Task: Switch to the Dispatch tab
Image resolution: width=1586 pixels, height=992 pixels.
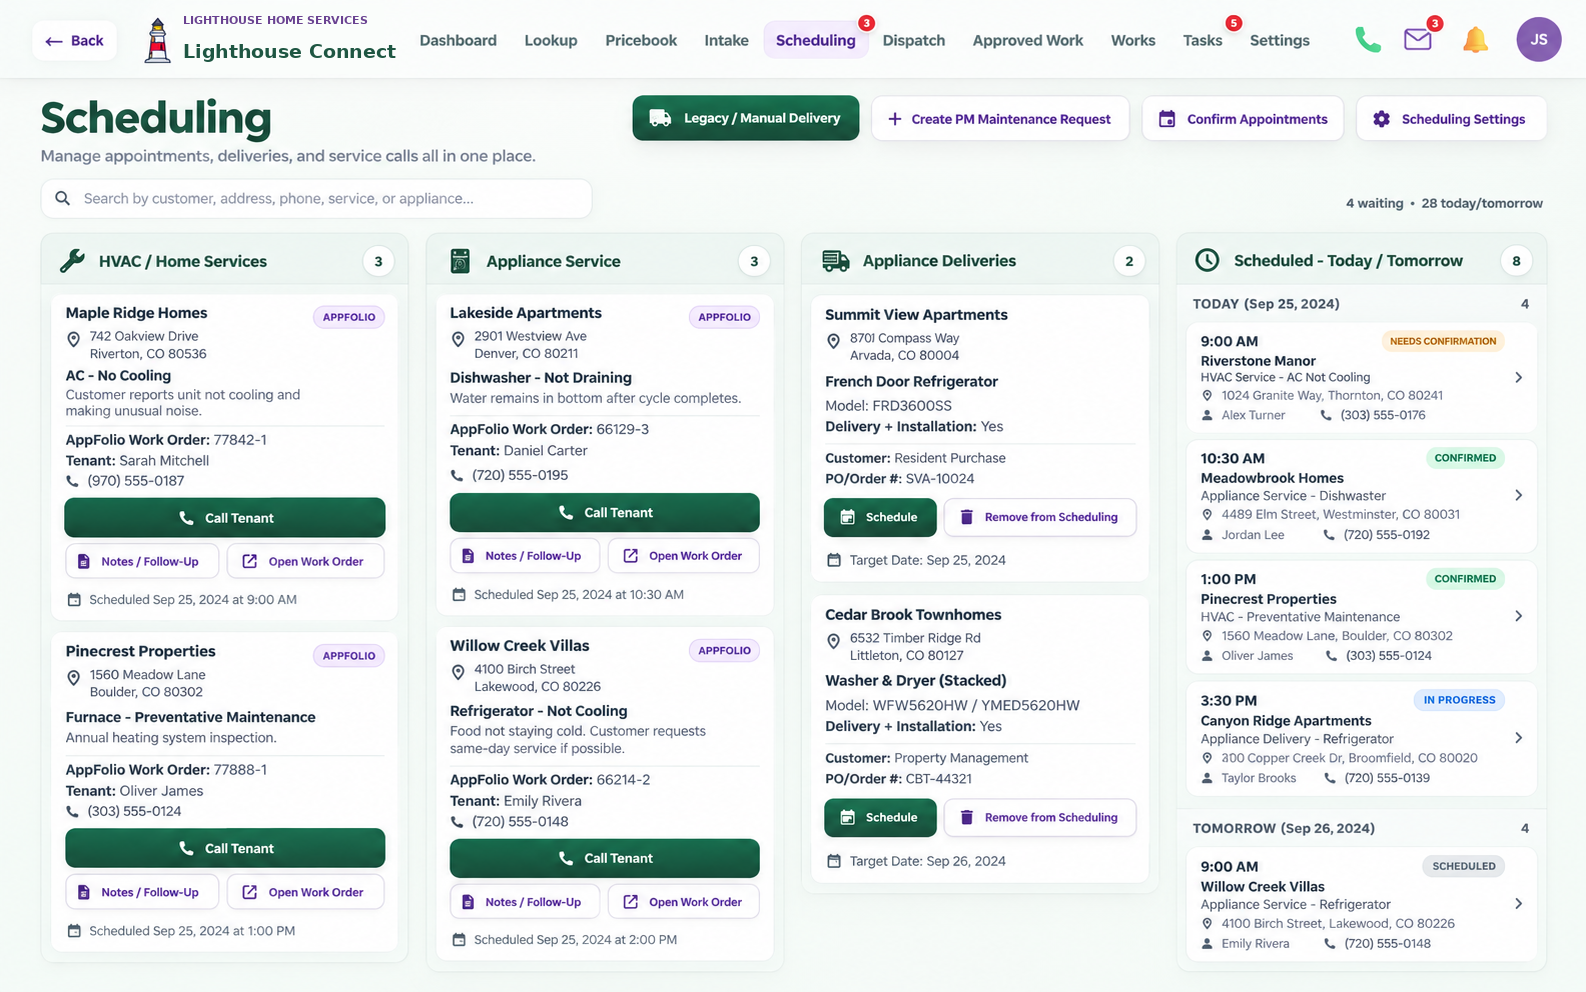Action: (914, 40)
